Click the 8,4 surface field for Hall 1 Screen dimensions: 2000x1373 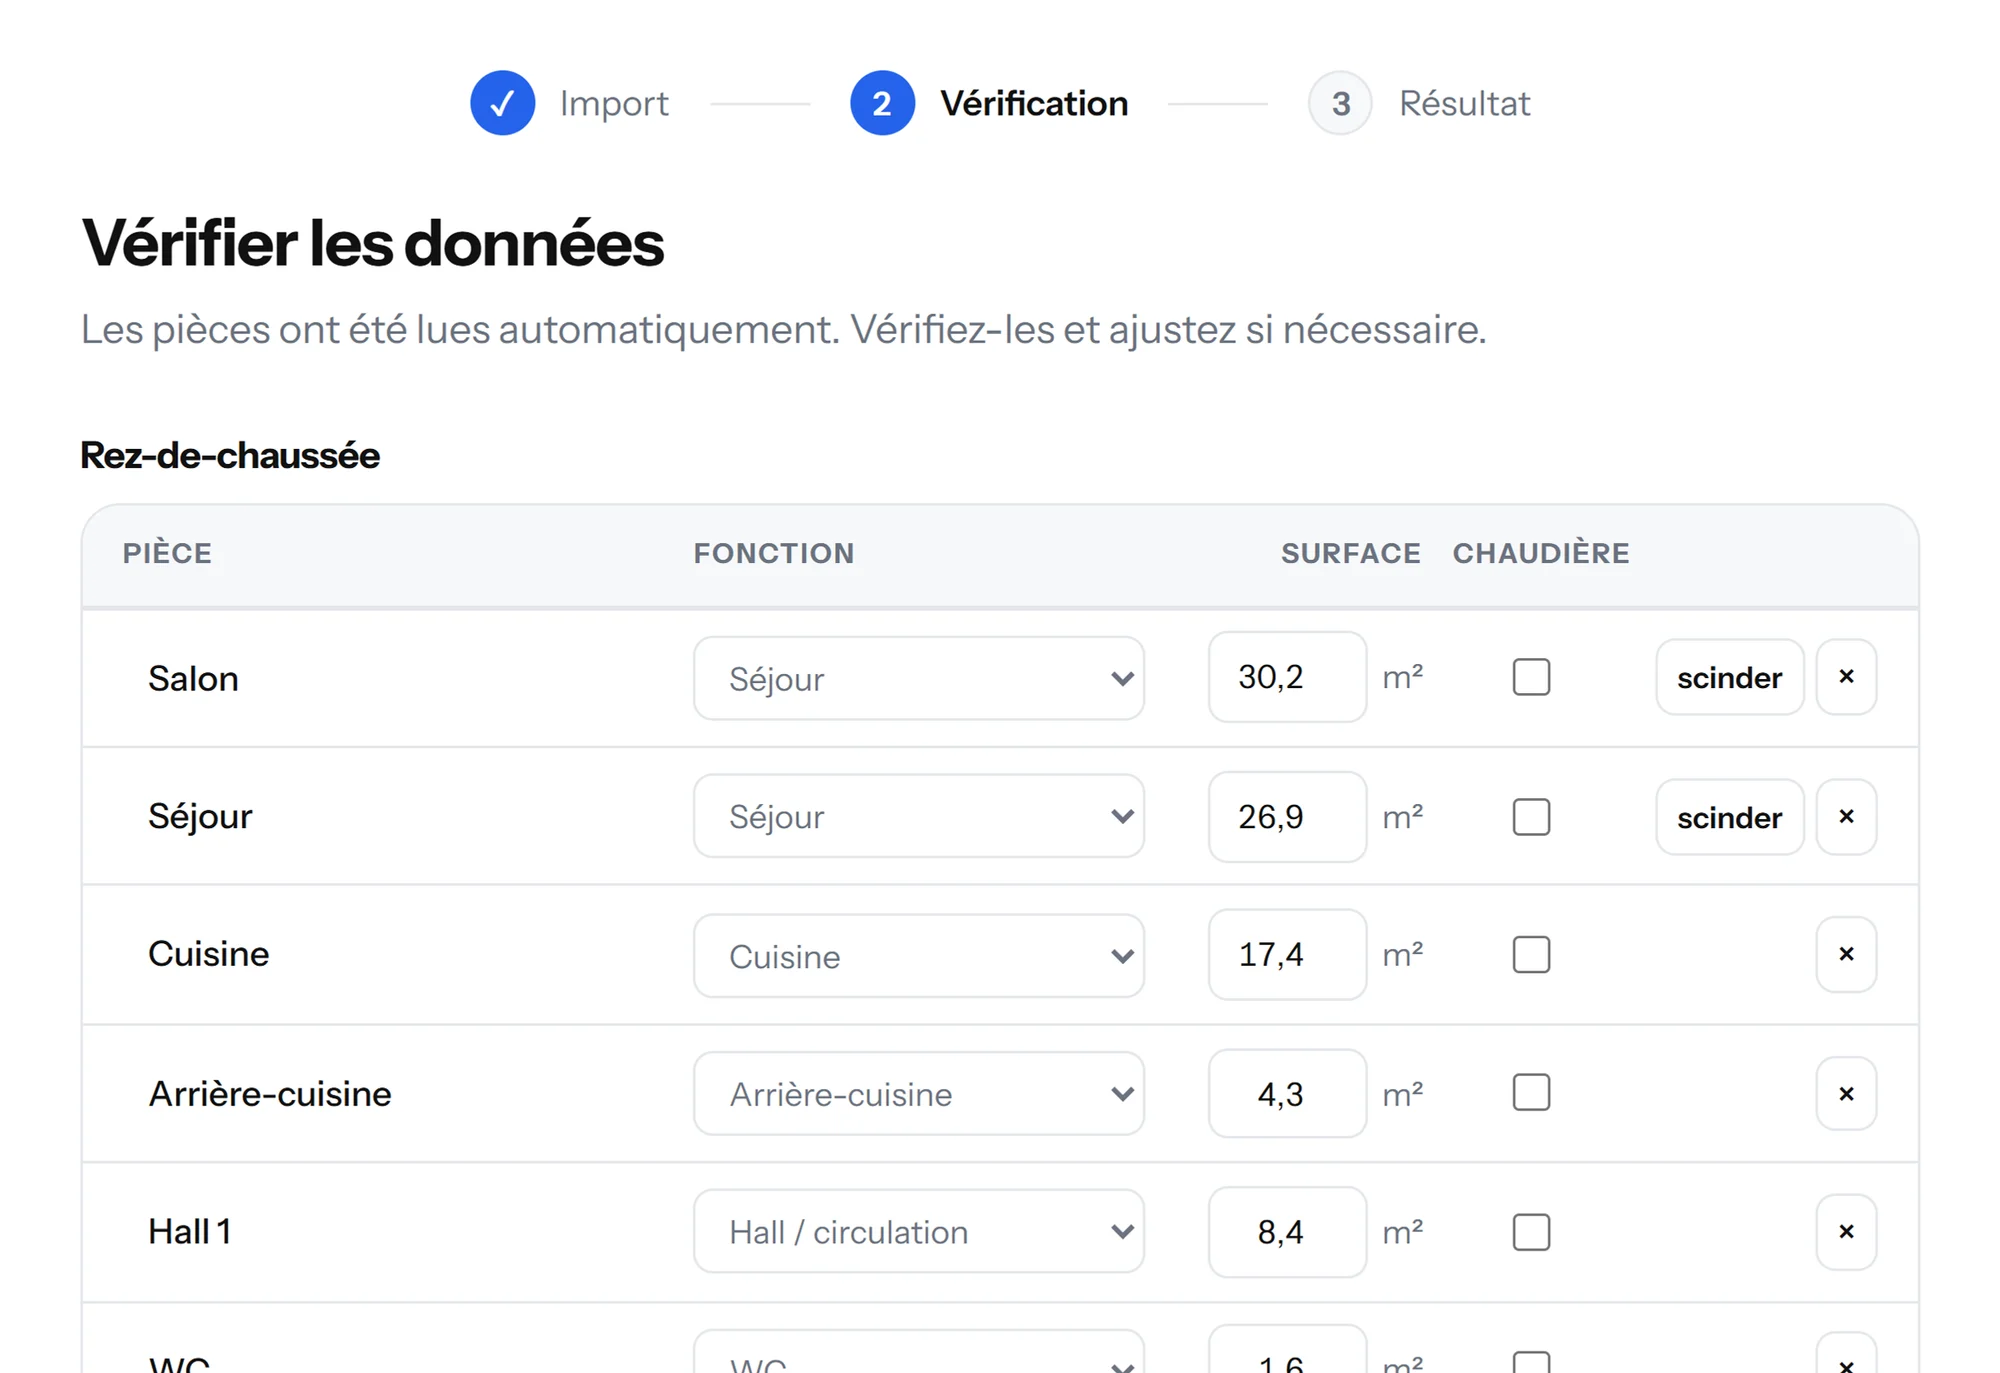pyautogui.click(x=1287, y=1232)
